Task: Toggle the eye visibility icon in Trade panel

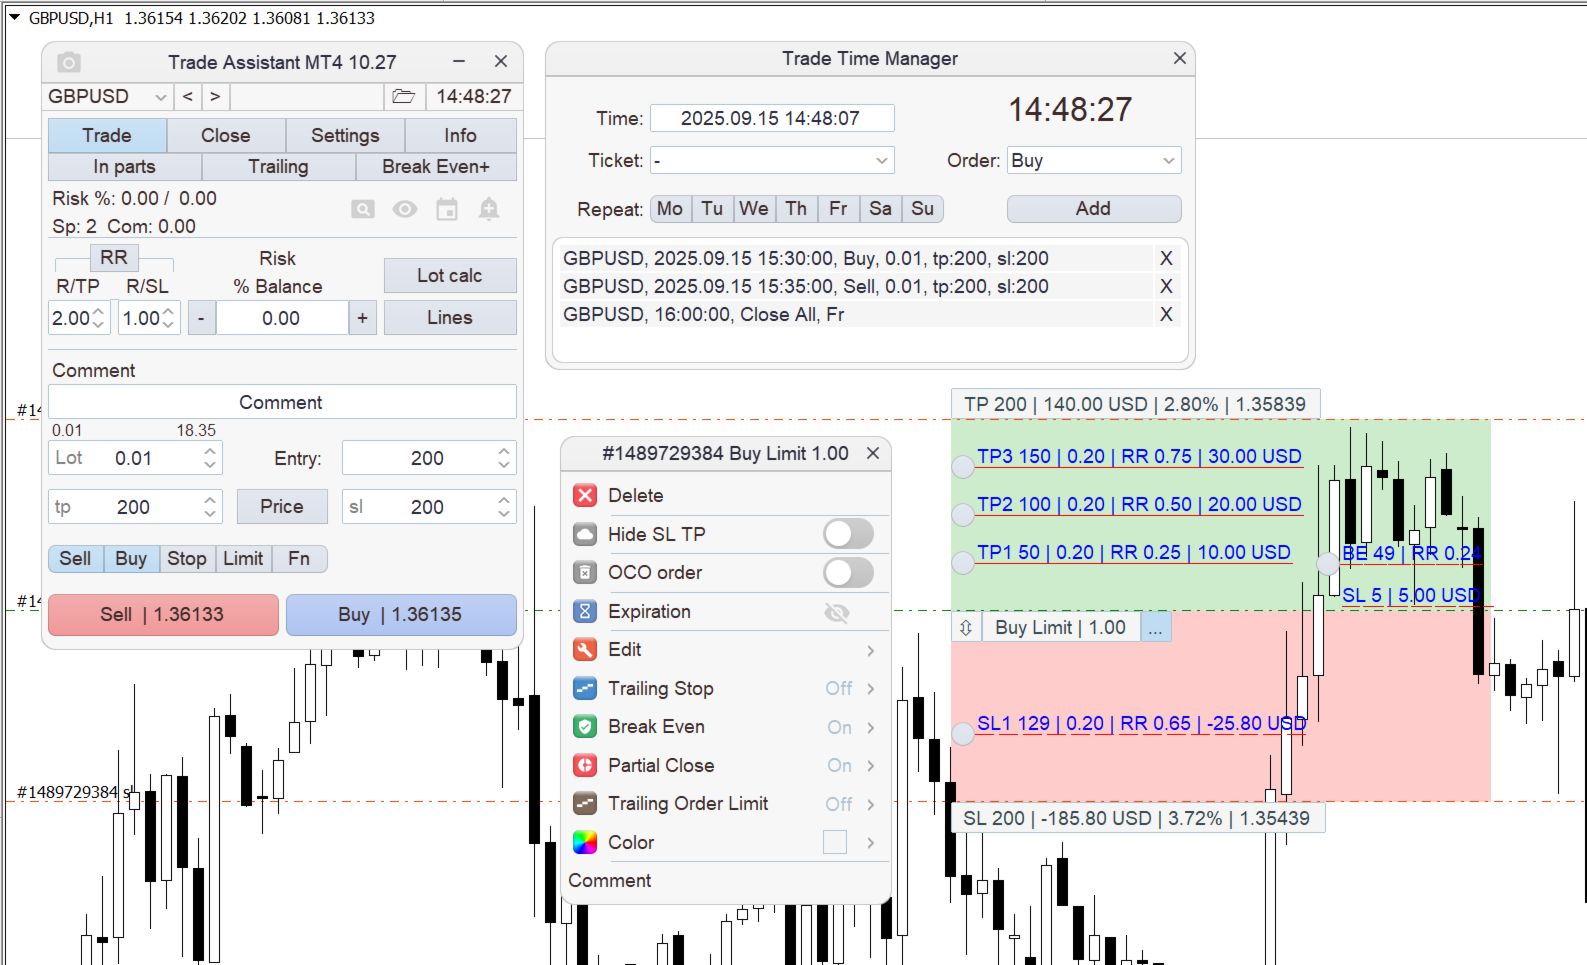Action: point(405,209)
